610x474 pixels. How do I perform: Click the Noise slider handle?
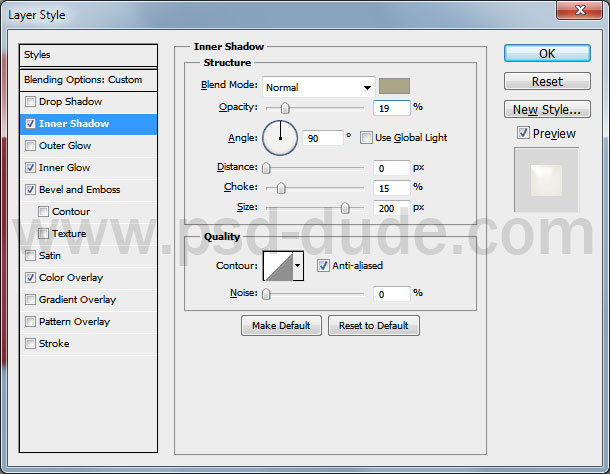(266, 294)
